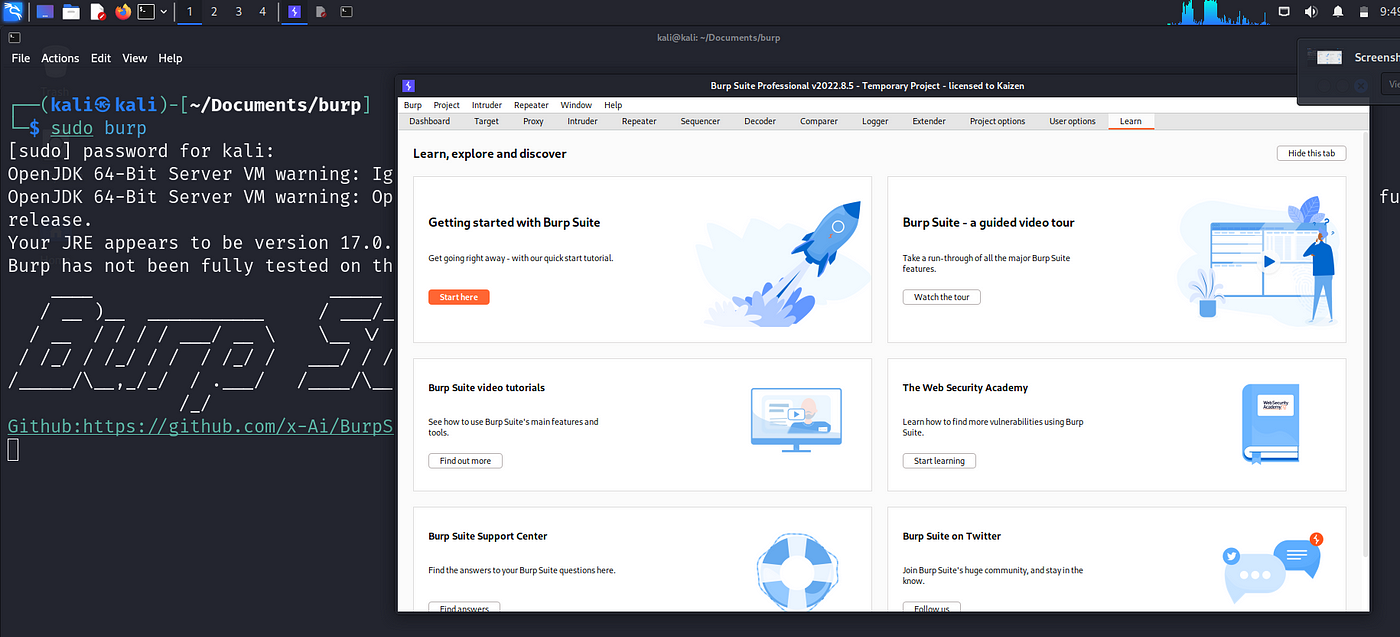
Task: Open the Kali applications menu icon
Action: point(13,12)
